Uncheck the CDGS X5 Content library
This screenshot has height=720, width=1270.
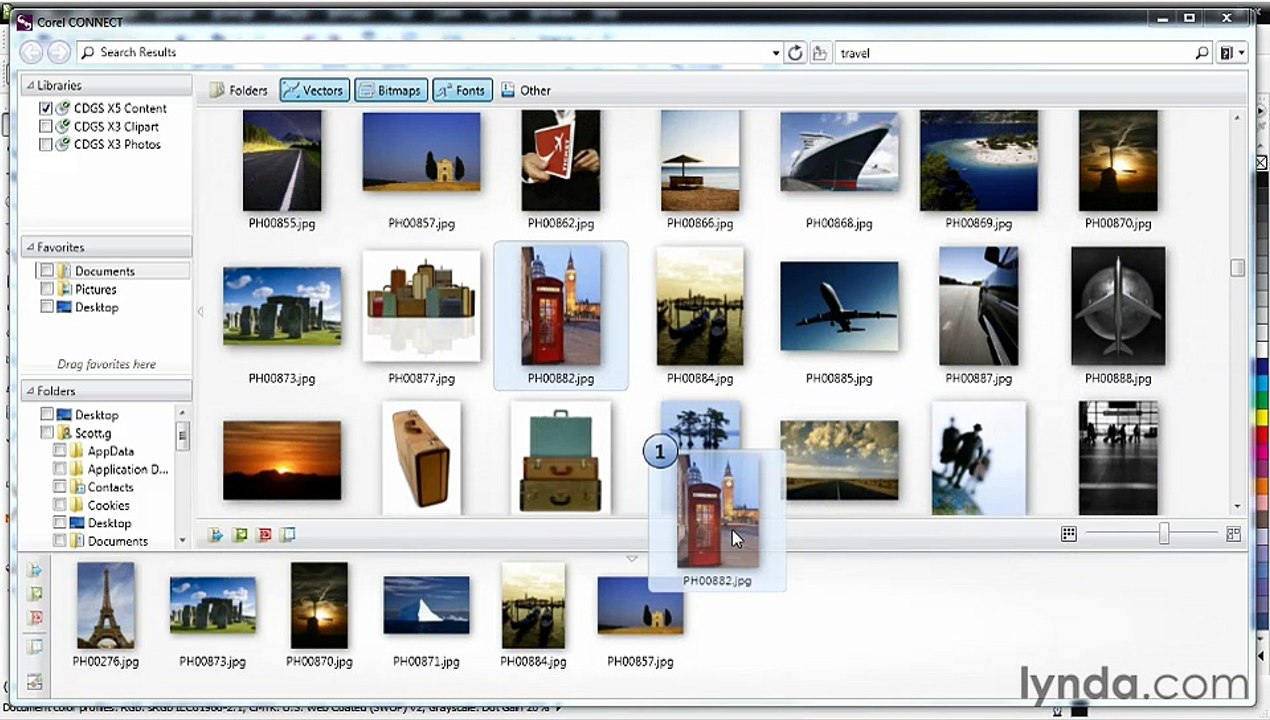tap(46, 108)
